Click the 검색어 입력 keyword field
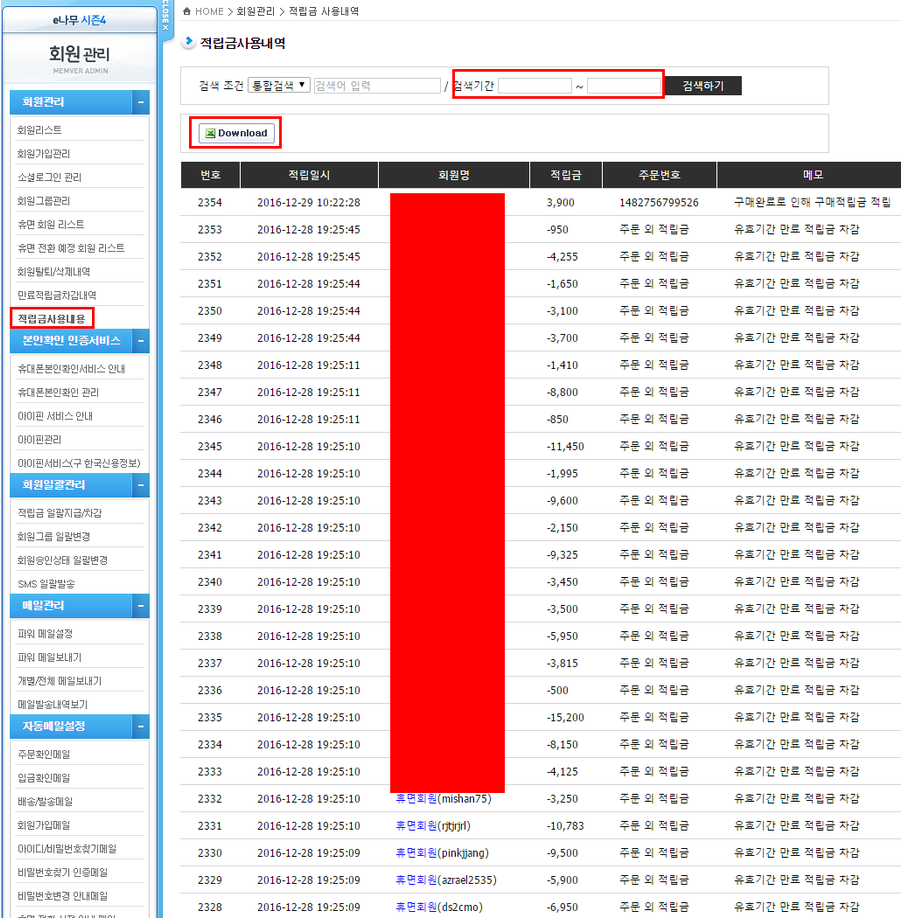901x919 pixels. 376,86
